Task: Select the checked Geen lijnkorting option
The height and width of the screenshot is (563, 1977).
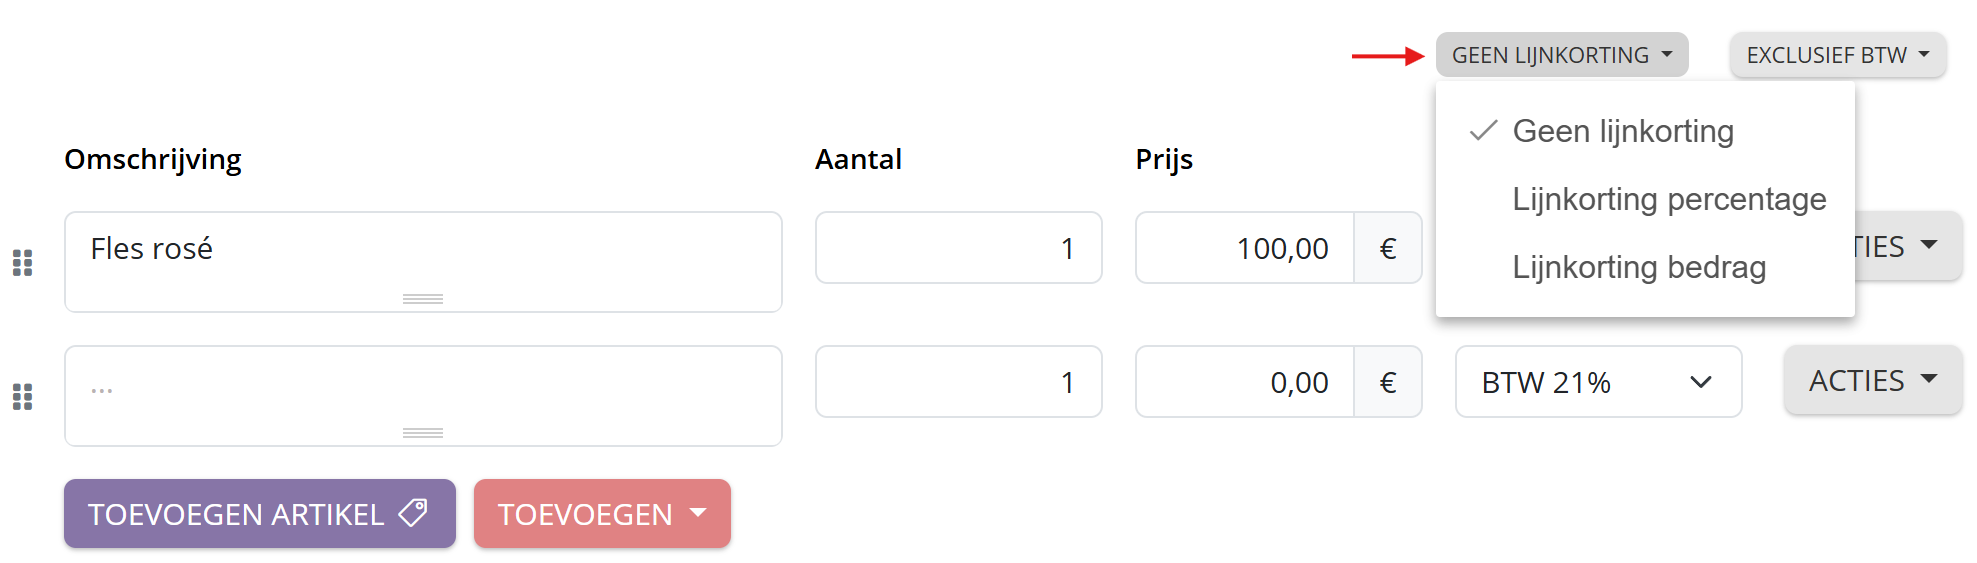Action: click(1622, 131)
